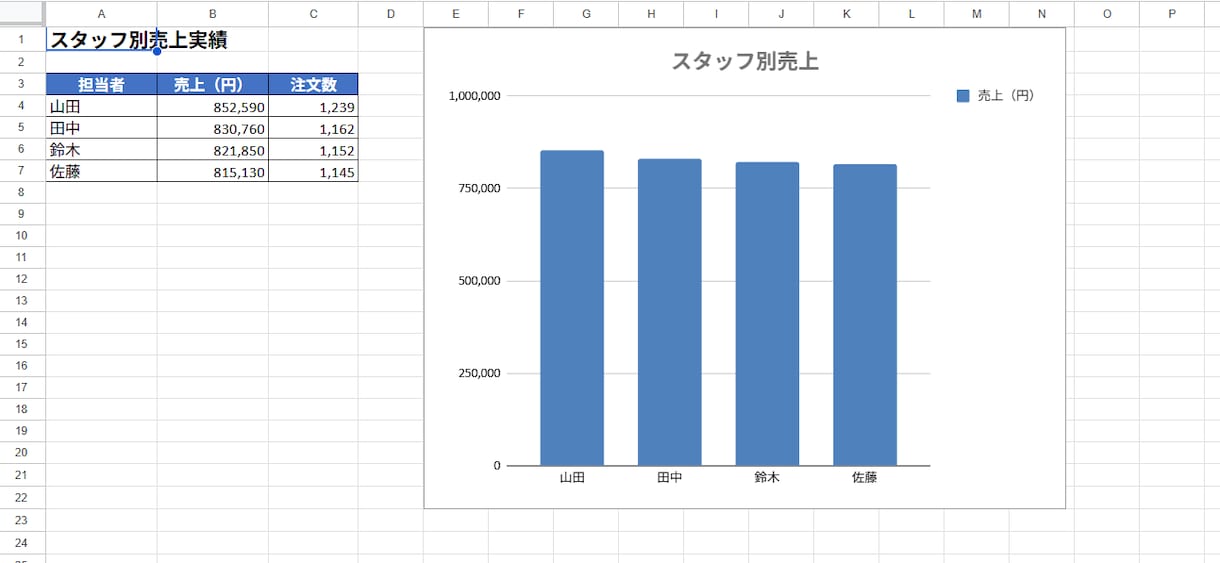Select row 1 header
The image size is (1220, 563).
[x=22, y=40]
